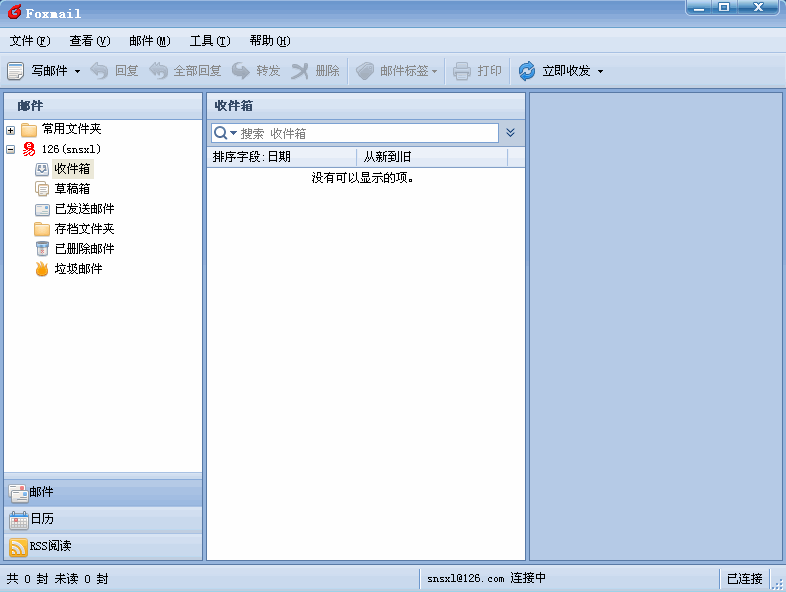Click the 写邮件 compose icon
The height and width of the screenshot is (592, 786).
(x=16, y=71)
